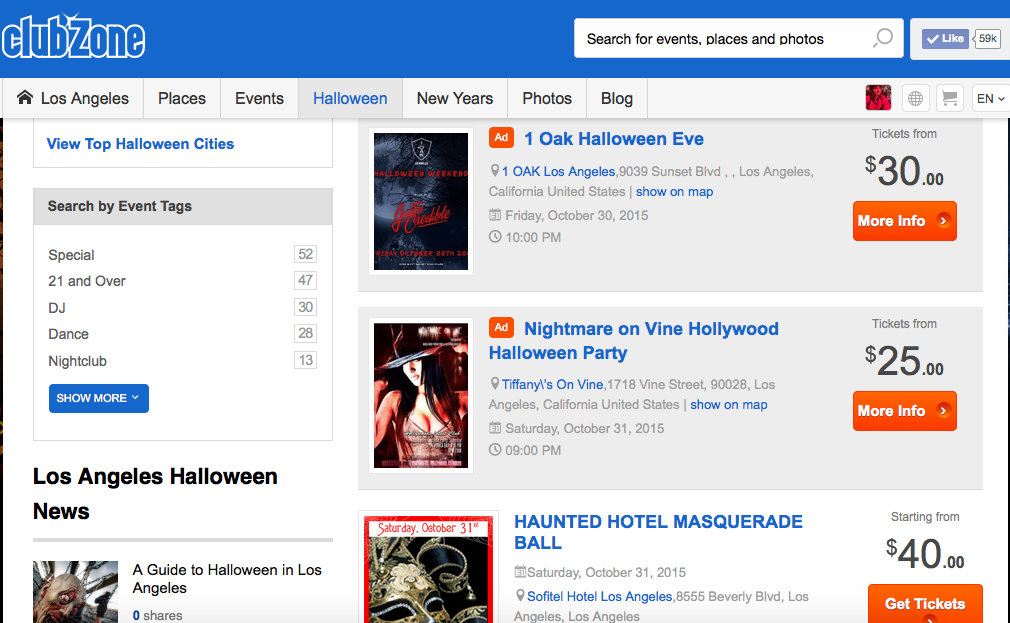Image resolution: width=1010 pixels, height=623 pixels.
Task: Open the Photos tab
Action: [x=547, y=99]
